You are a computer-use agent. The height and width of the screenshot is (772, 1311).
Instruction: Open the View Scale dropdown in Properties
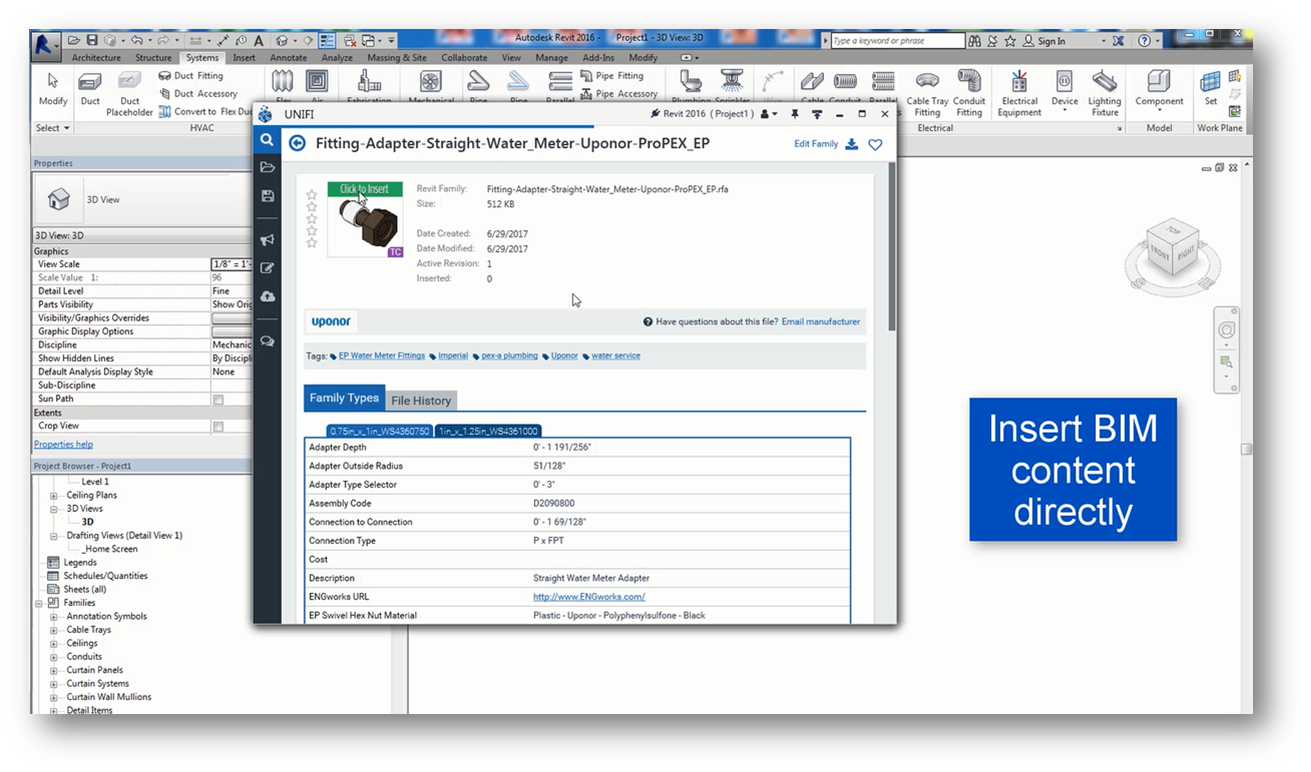point(230,264)
